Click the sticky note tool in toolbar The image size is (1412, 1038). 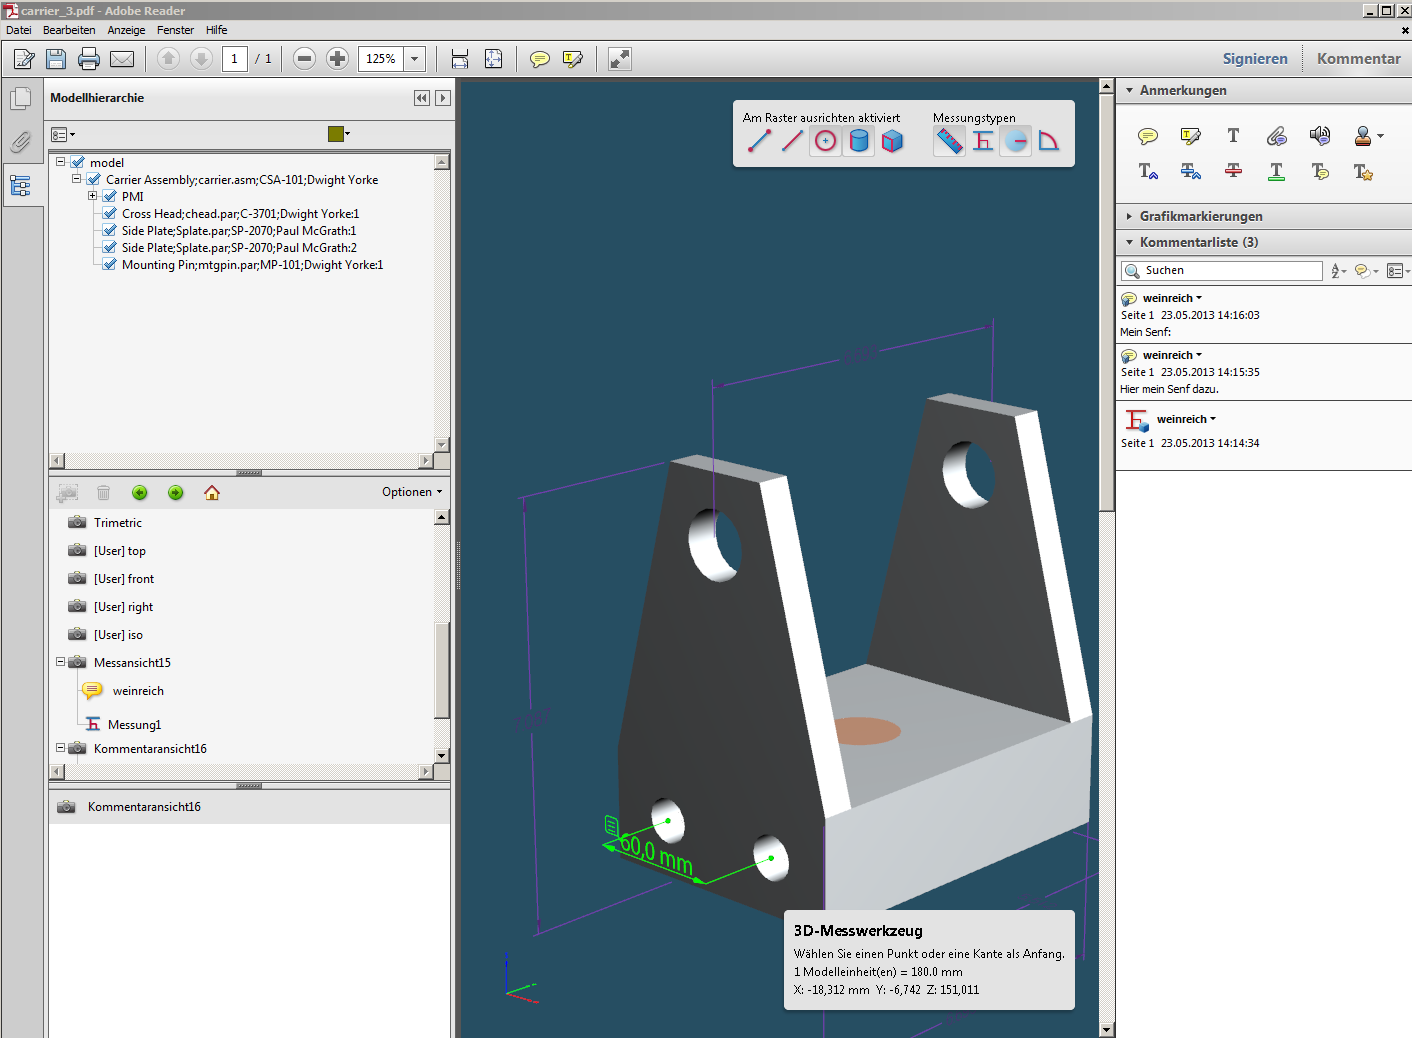(540, 59)
